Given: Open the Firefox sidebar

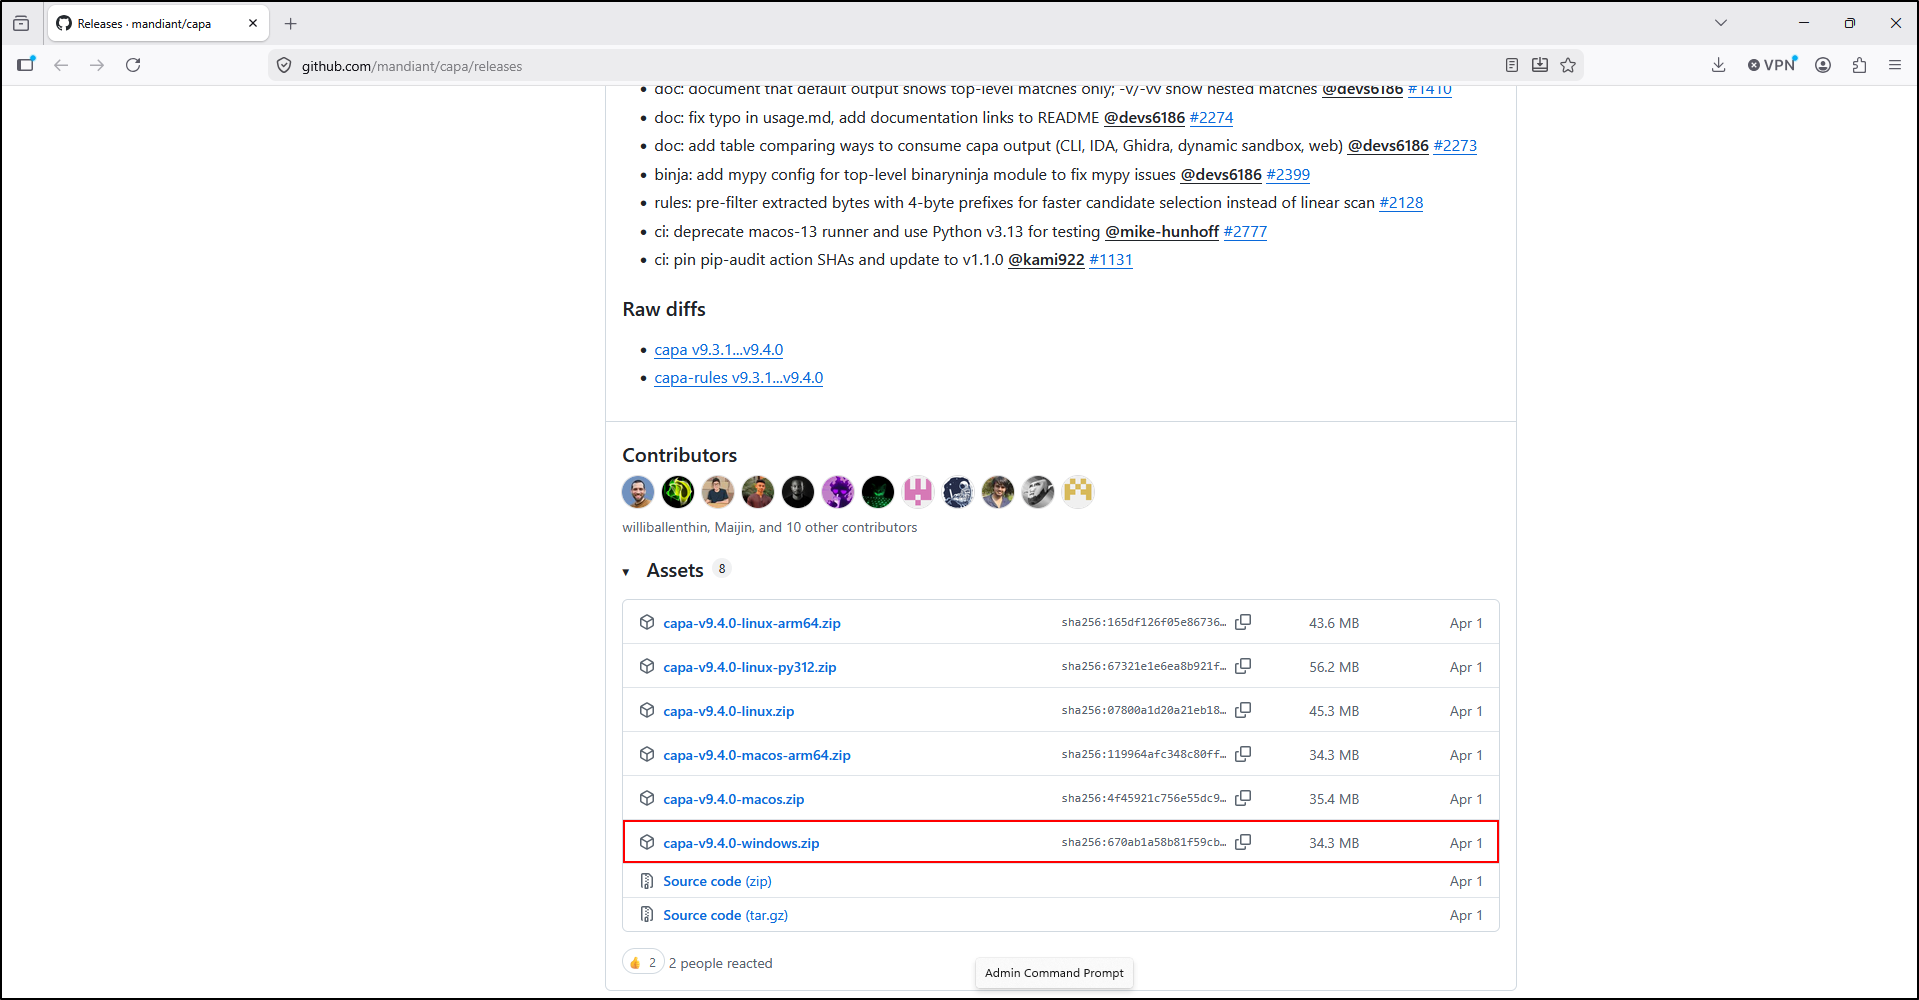Looking at the screenshot, I should [x=26, y=65].
